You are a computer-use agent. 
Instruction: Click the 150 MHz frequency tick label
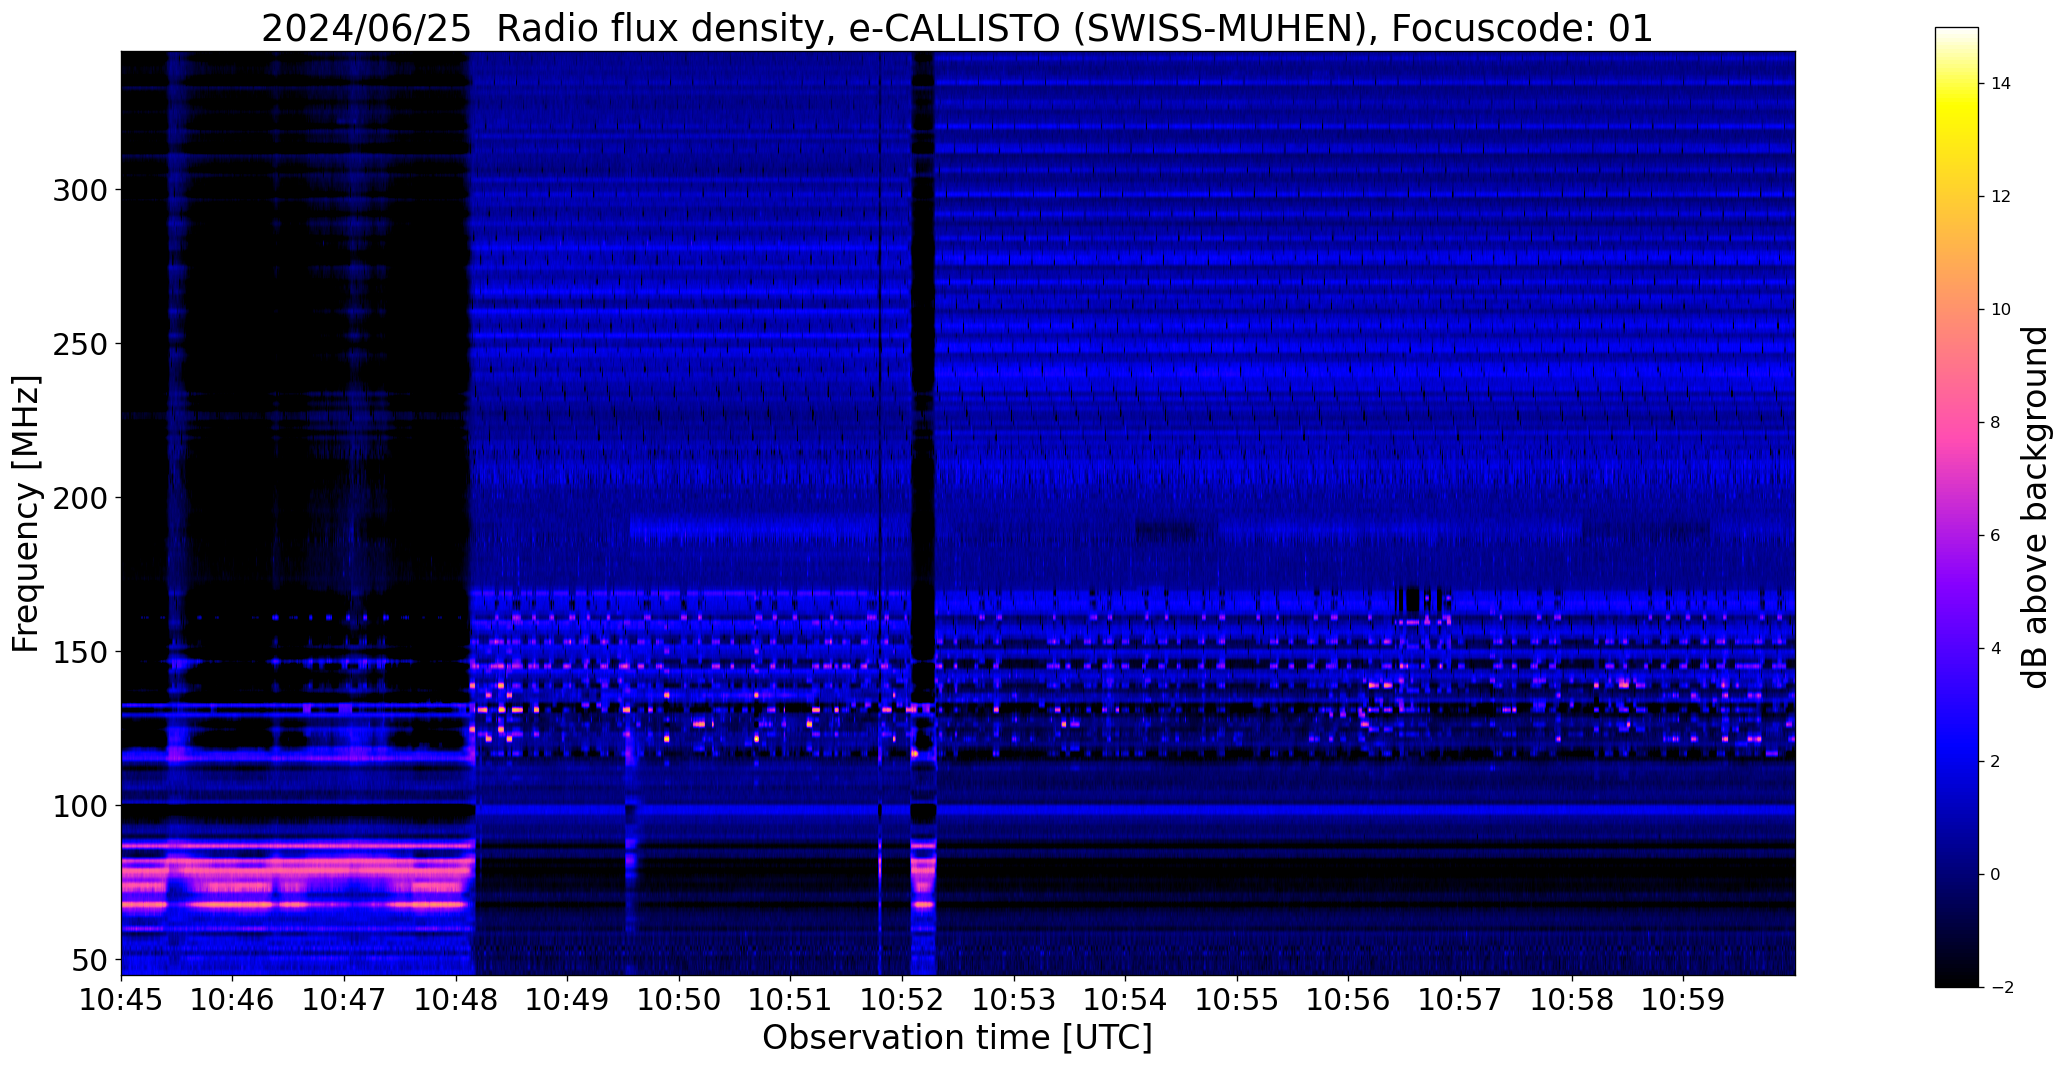click(80, 652)
